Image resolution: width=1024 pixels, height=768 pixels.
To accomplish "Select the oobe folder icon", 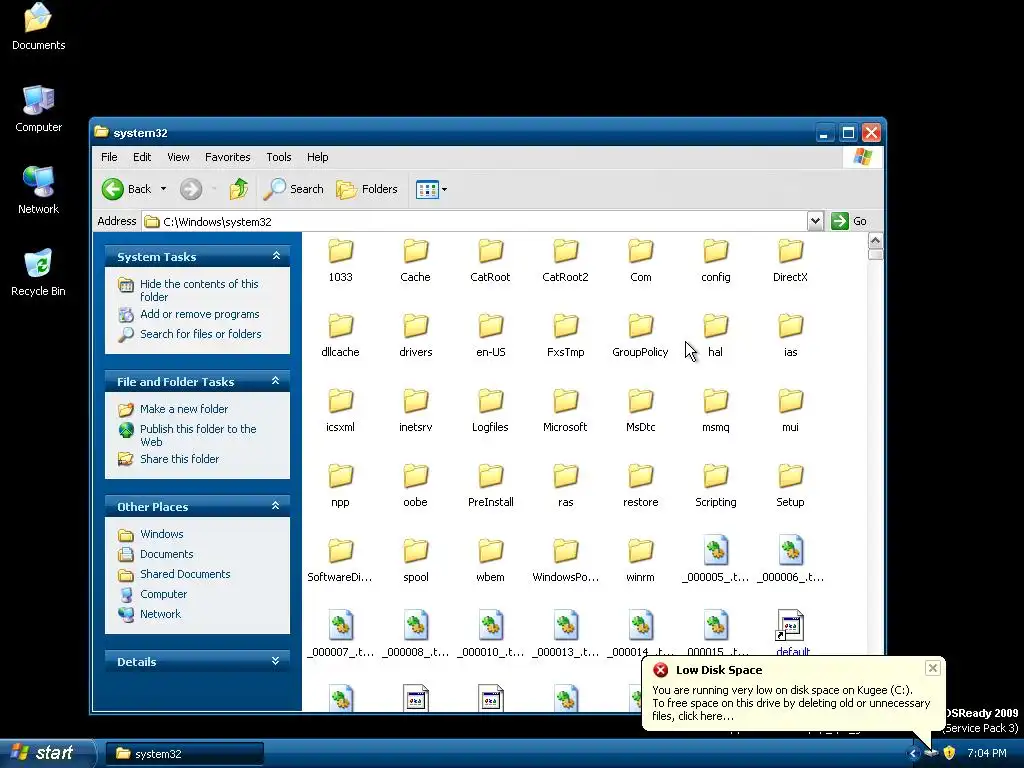I will pyautogui.click(x=415, y=476).
